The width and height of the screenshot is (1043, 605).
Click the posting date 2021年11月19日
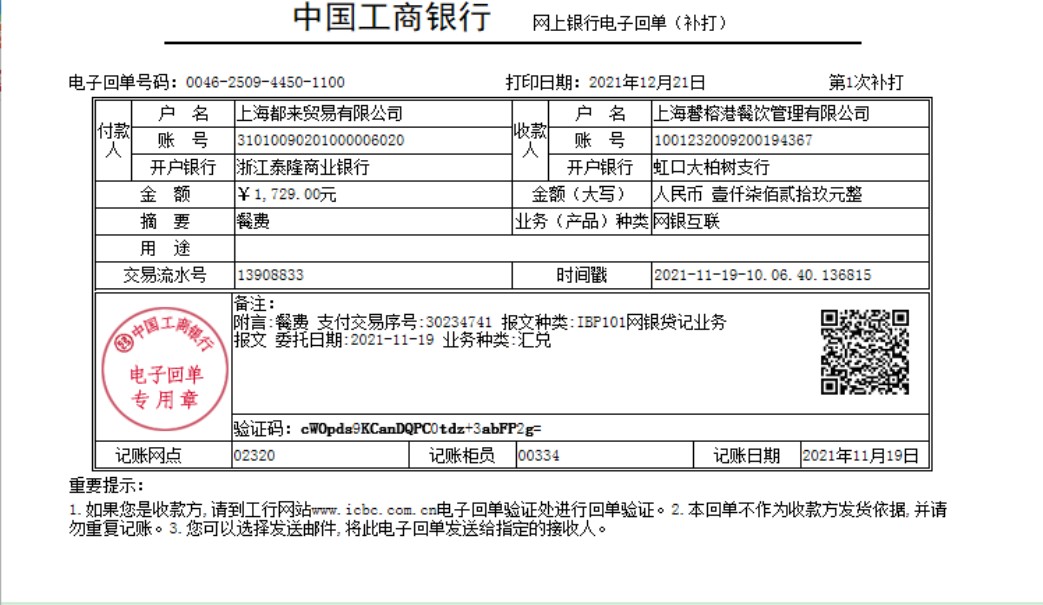(860, 456)
